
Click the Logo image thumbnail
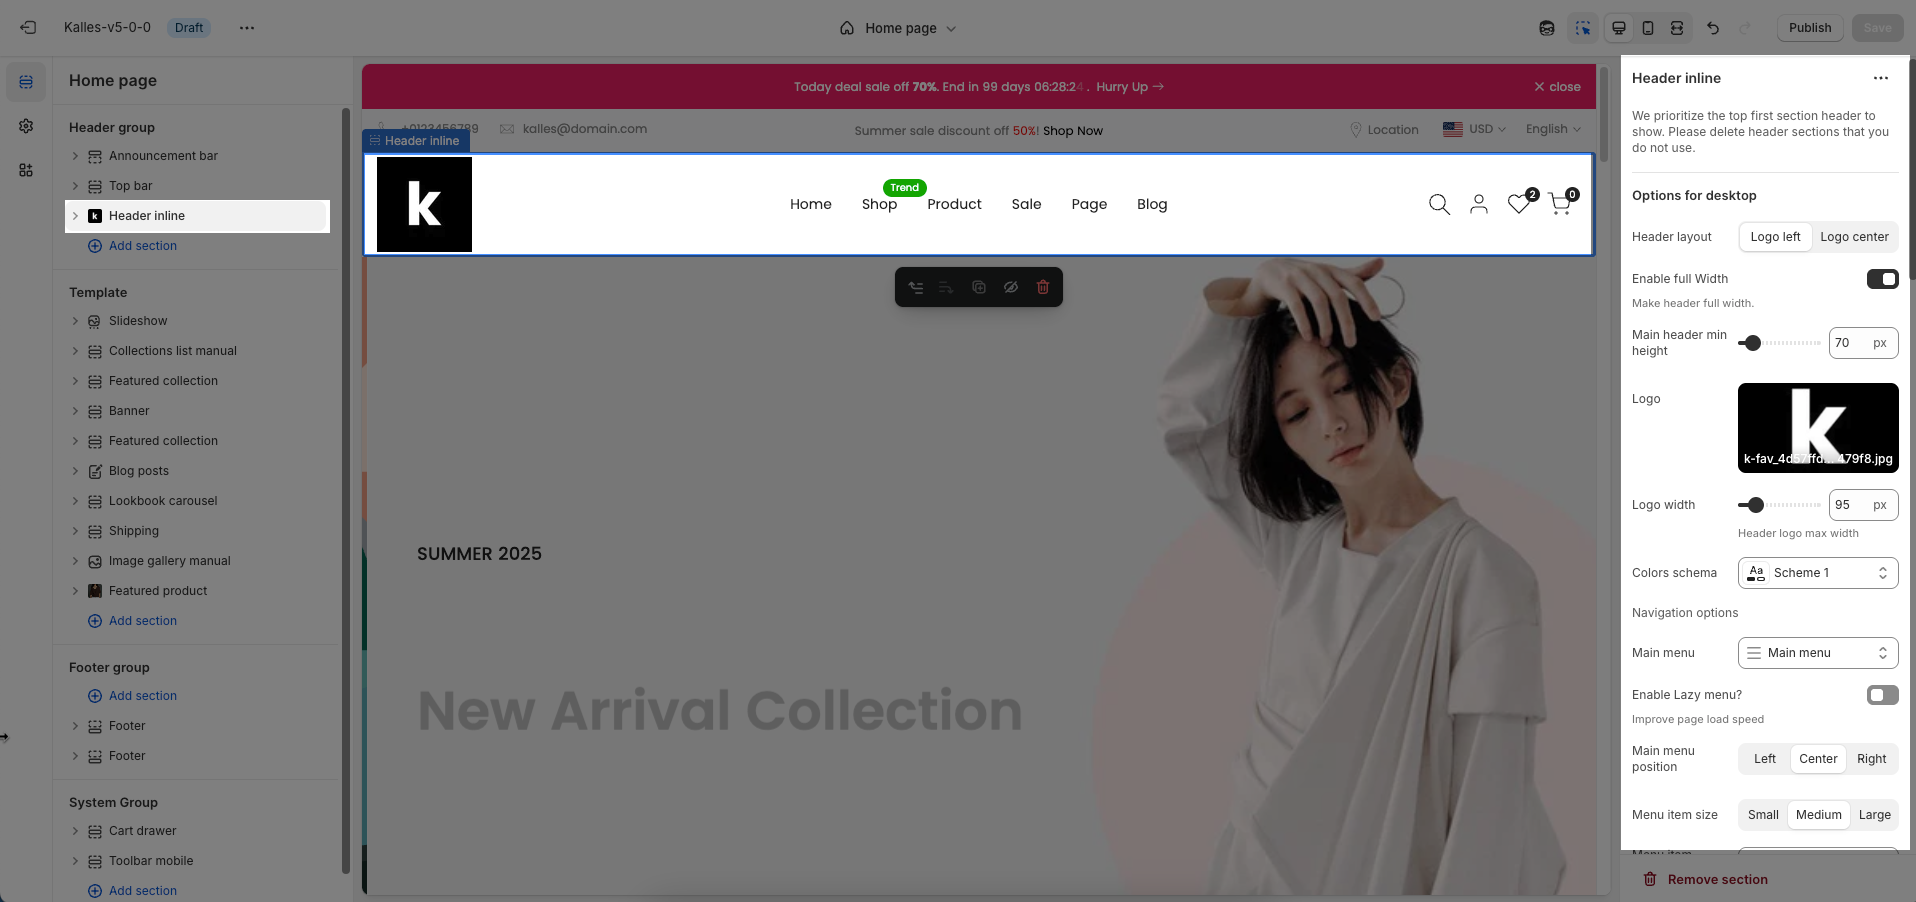click(1818, 428)
